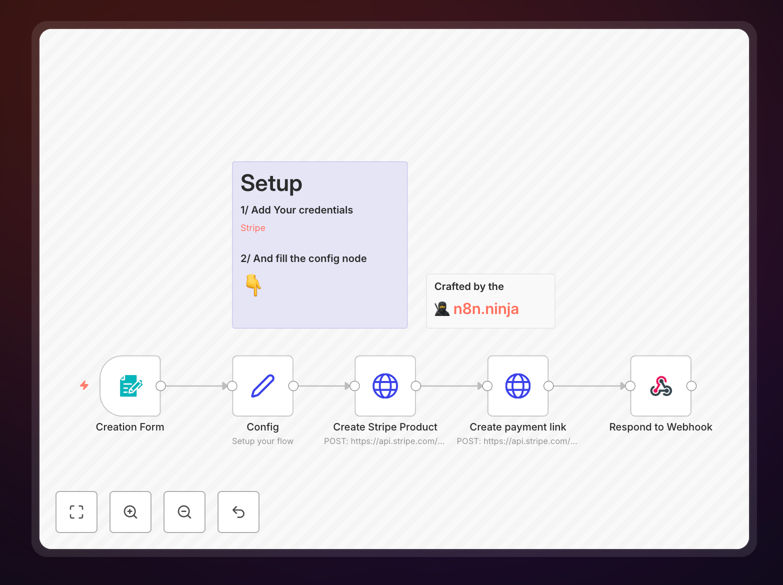Click the Respond to Webhook output connector
This screenshot has height=585, width=783.
692,386
